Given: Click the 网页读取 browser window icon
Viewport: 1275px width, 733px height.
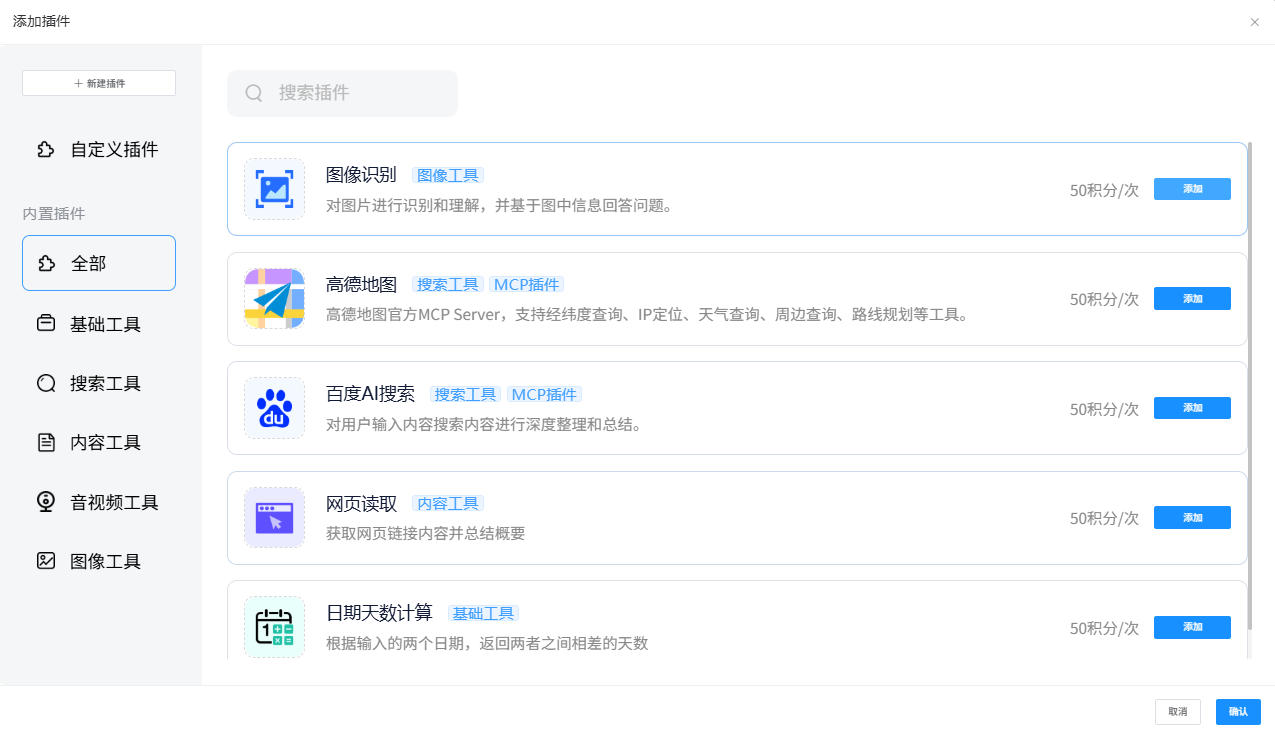Looking at the screenshot, I should tap(274, 518).
